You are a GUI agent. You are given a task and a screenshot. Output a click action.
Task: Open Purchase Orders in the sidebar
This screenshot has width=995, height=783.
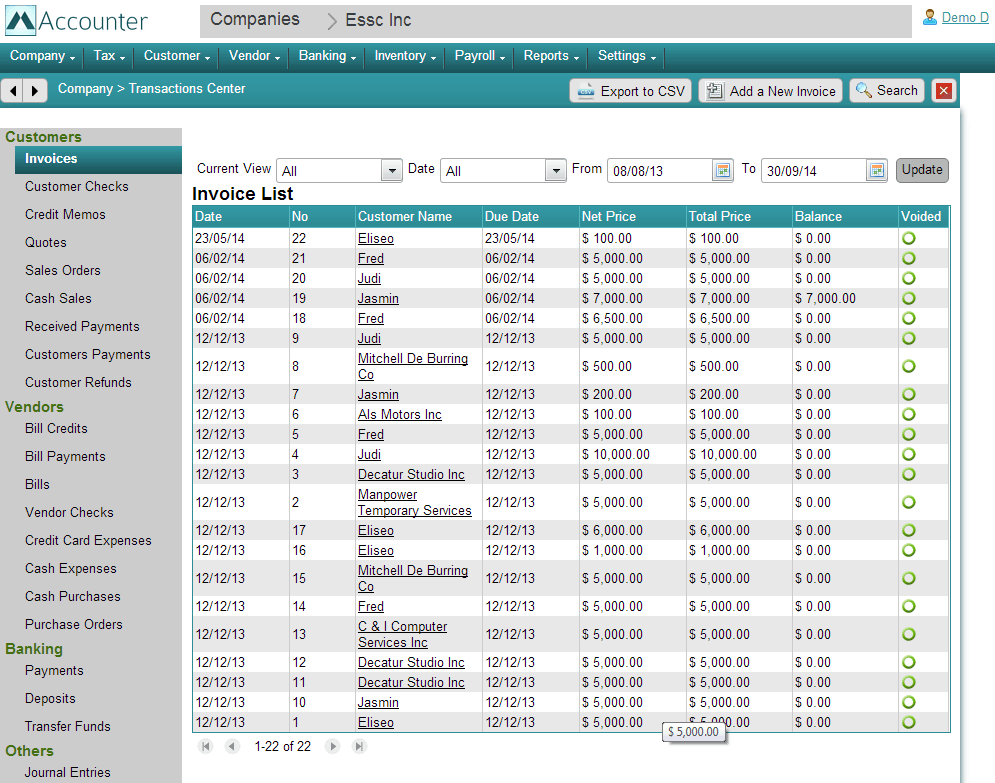click(x=74, y=624)
